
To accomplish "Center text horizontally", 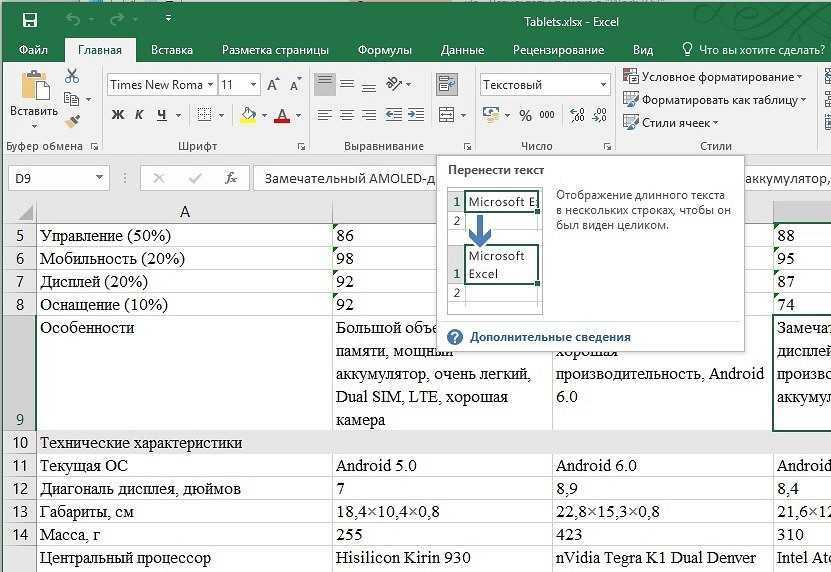I will [x=347, y=115].
